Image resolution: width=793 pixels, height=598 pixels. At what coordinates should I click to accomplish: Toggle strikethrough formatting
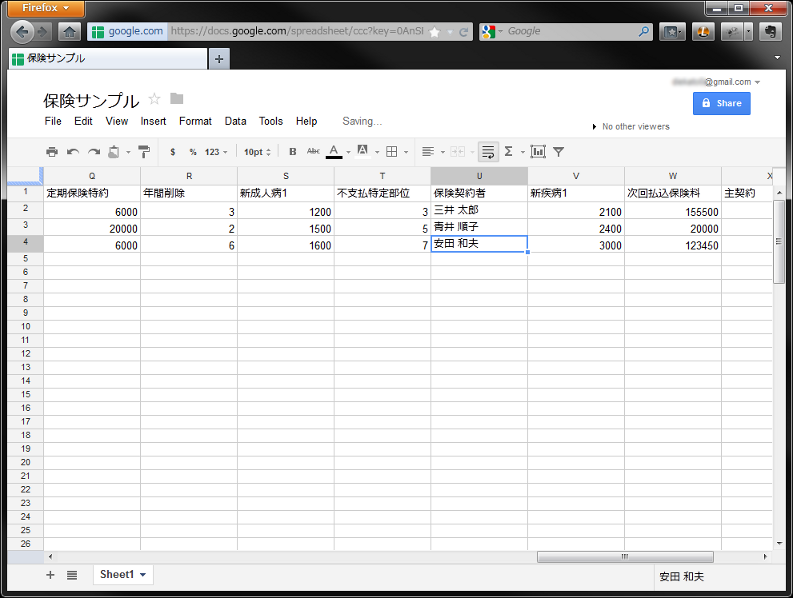[313, 151]
